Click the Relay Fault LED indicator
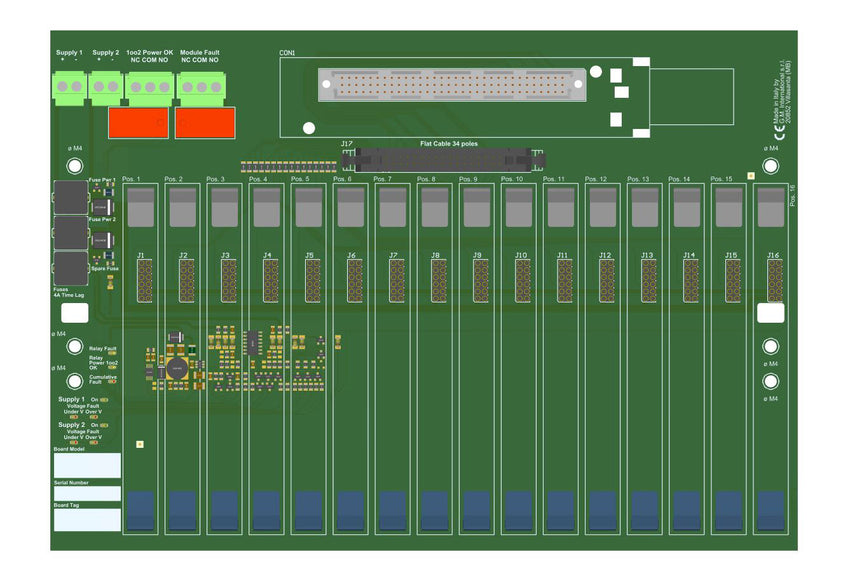Viewport: 850px width, 587px height. [x=112, y=354]
